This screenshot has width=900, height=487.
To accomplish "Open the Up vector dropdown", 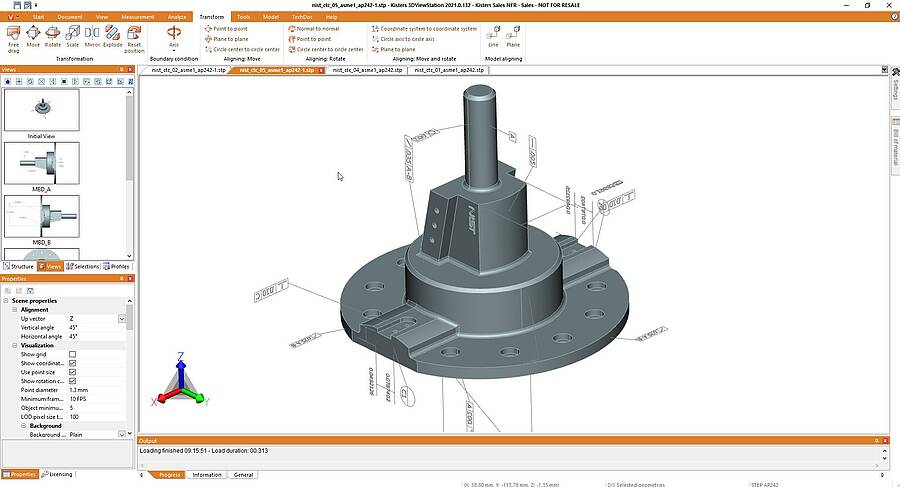I will [x=122, y=319].
